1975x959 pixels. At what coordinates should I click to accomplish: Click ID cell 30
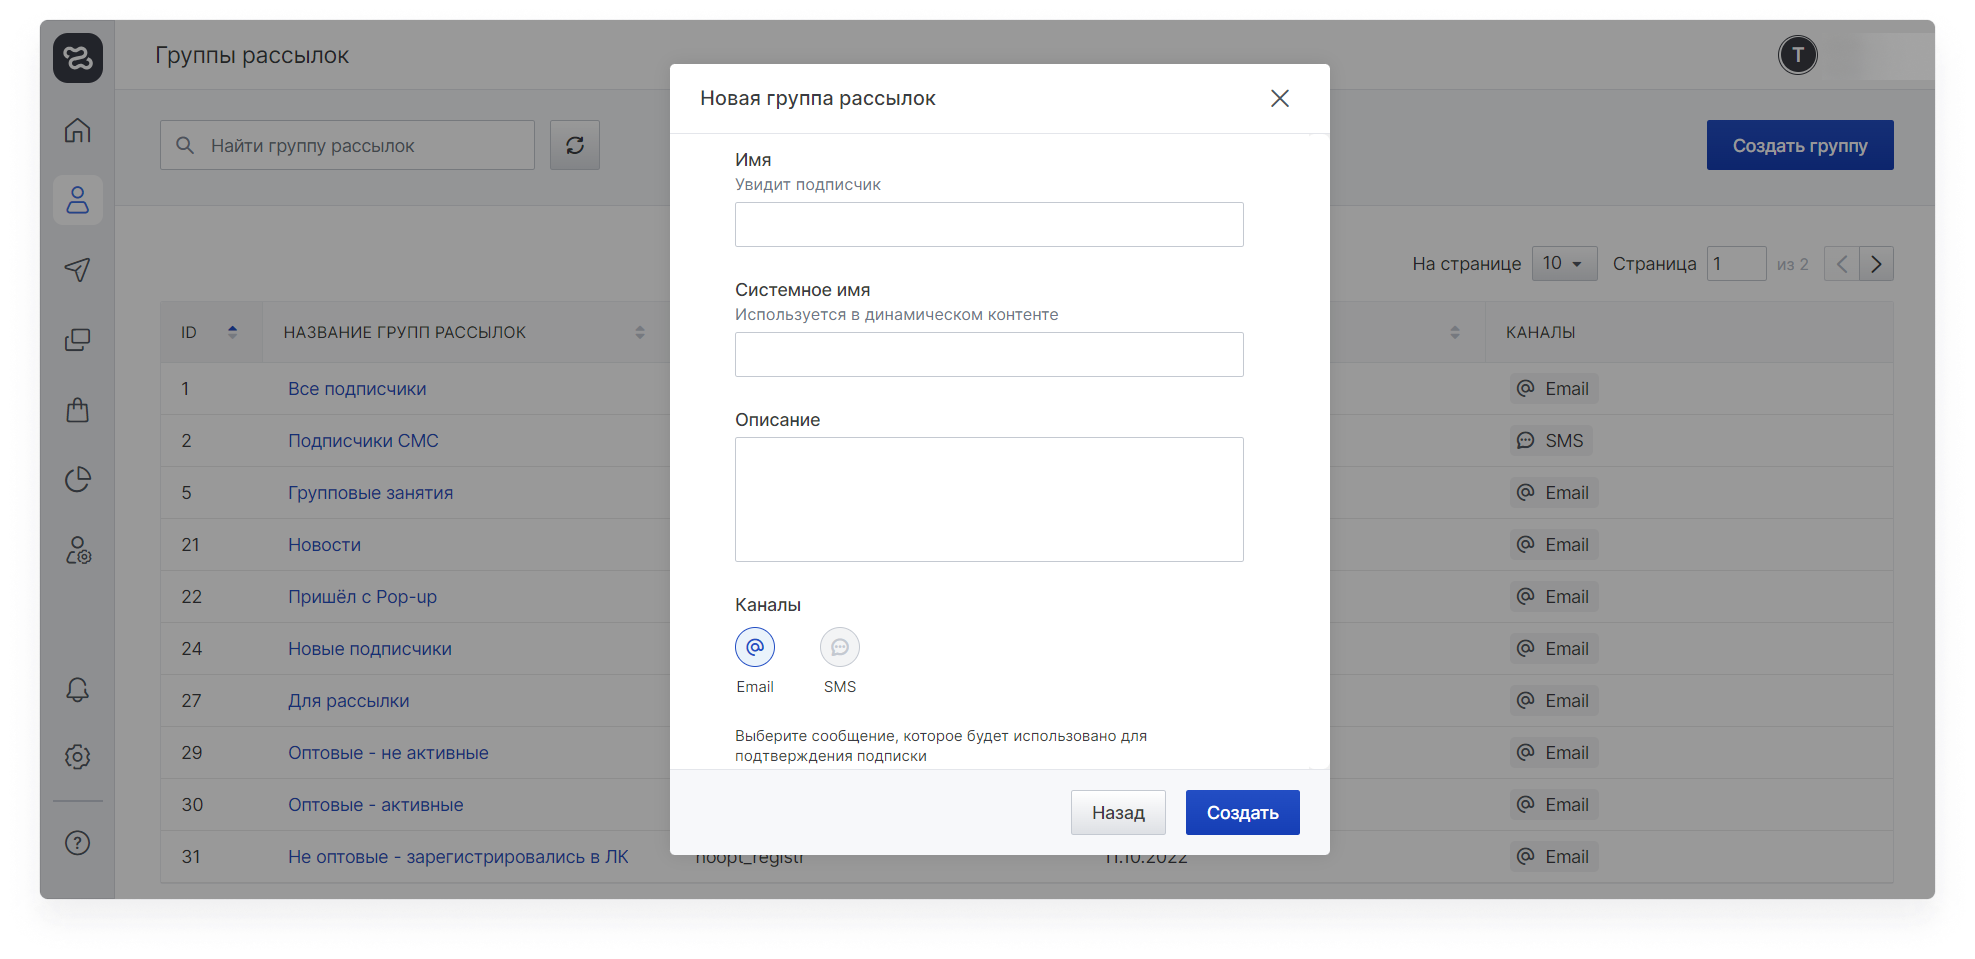click(x=192, y=805)
